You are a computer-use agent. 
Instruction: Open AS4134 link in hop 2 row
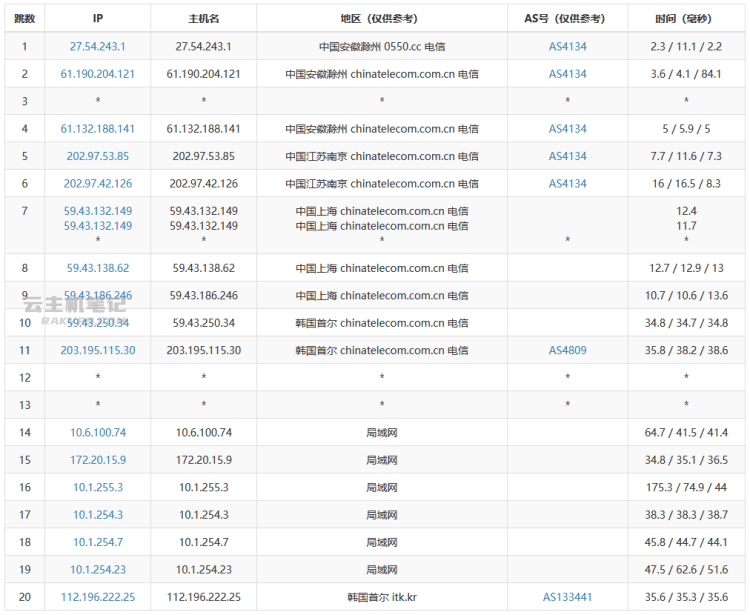[567, 74]
